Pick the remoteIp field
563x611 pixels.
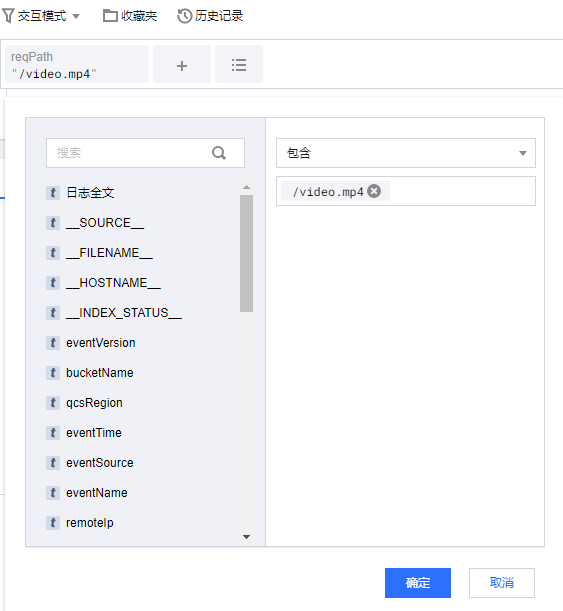[x=90, y=523]
